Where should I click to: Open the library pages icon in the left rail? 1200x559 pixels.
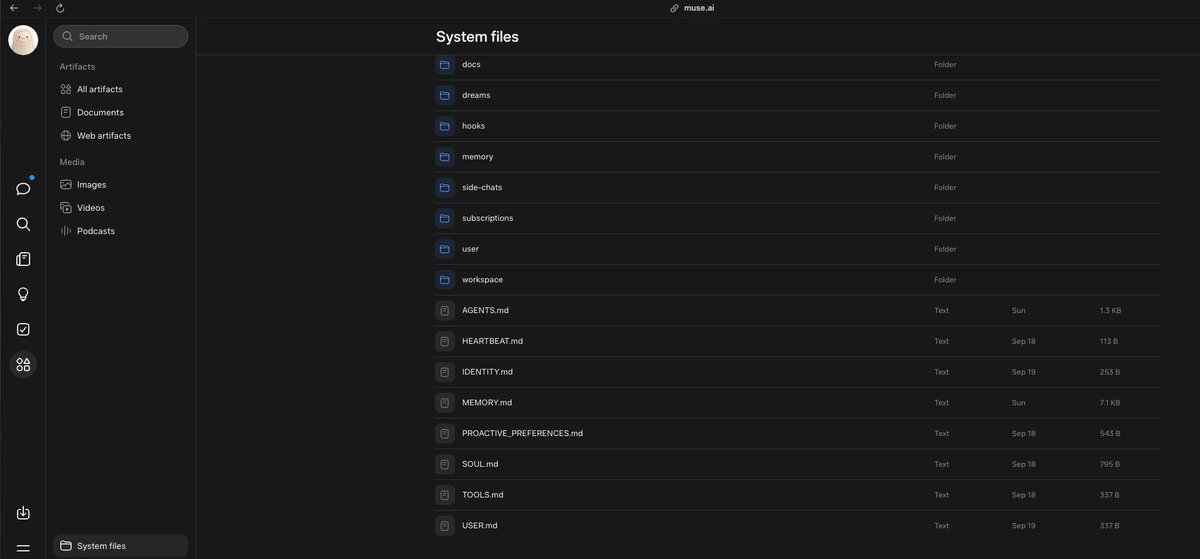coord(23,259)
